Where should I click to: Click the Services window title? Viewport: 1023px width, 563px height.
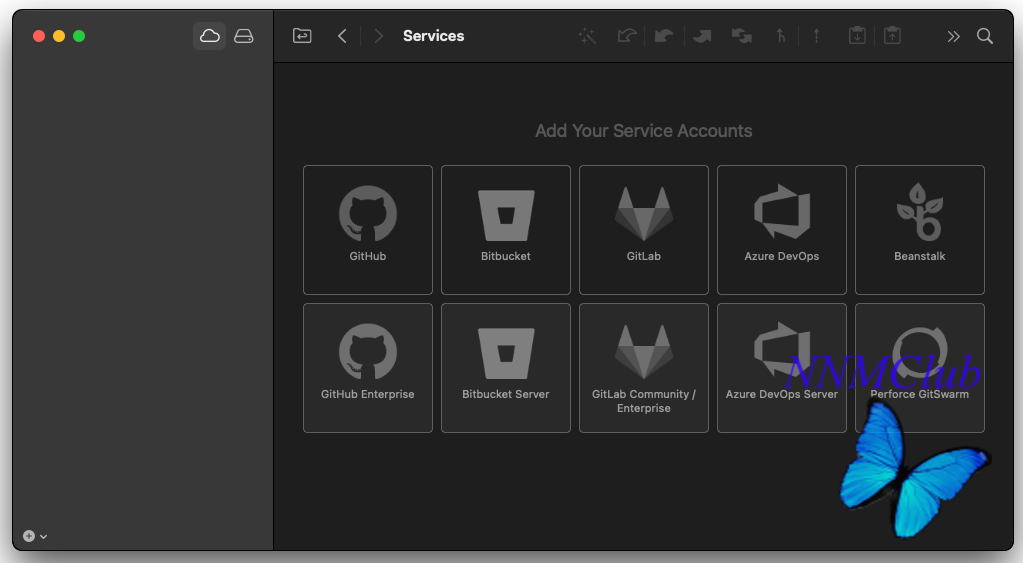pos(434,36)
